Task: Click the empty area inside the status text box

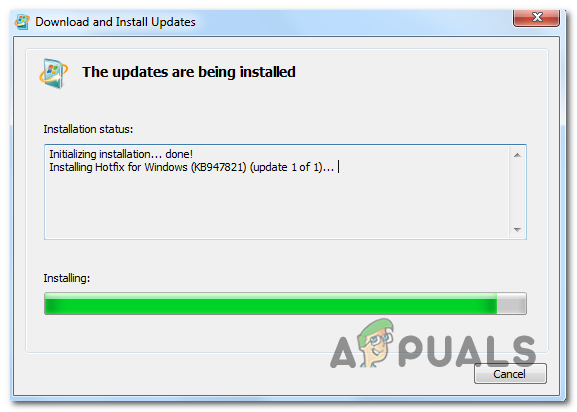Action: coord(276,208)
